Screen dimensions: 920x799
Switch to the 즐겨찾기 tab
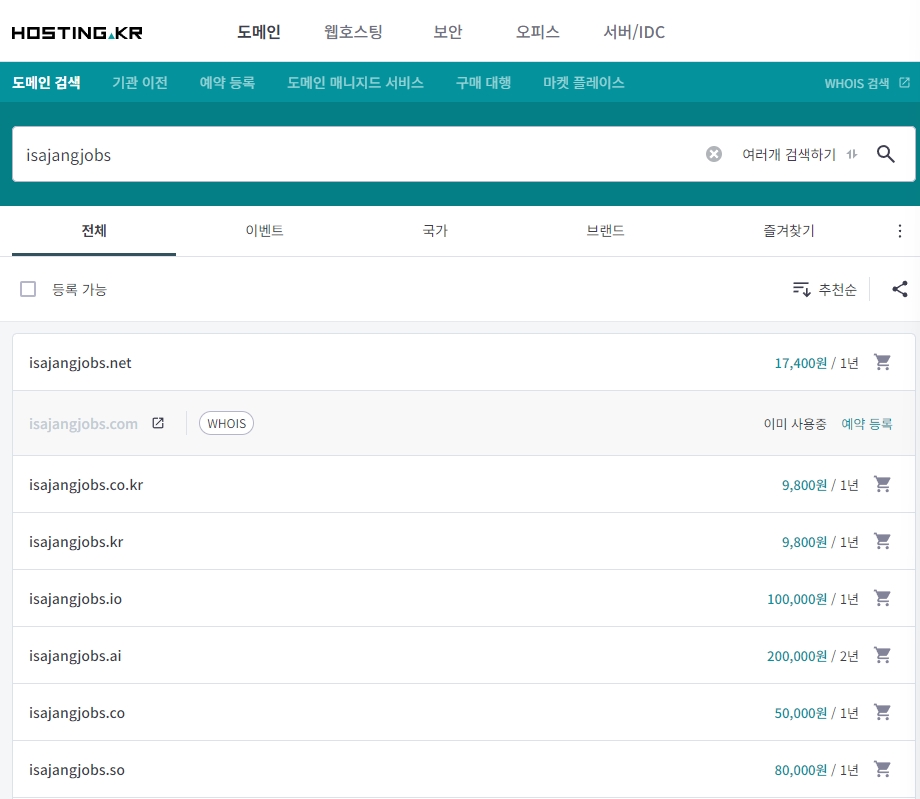point(789,231)
